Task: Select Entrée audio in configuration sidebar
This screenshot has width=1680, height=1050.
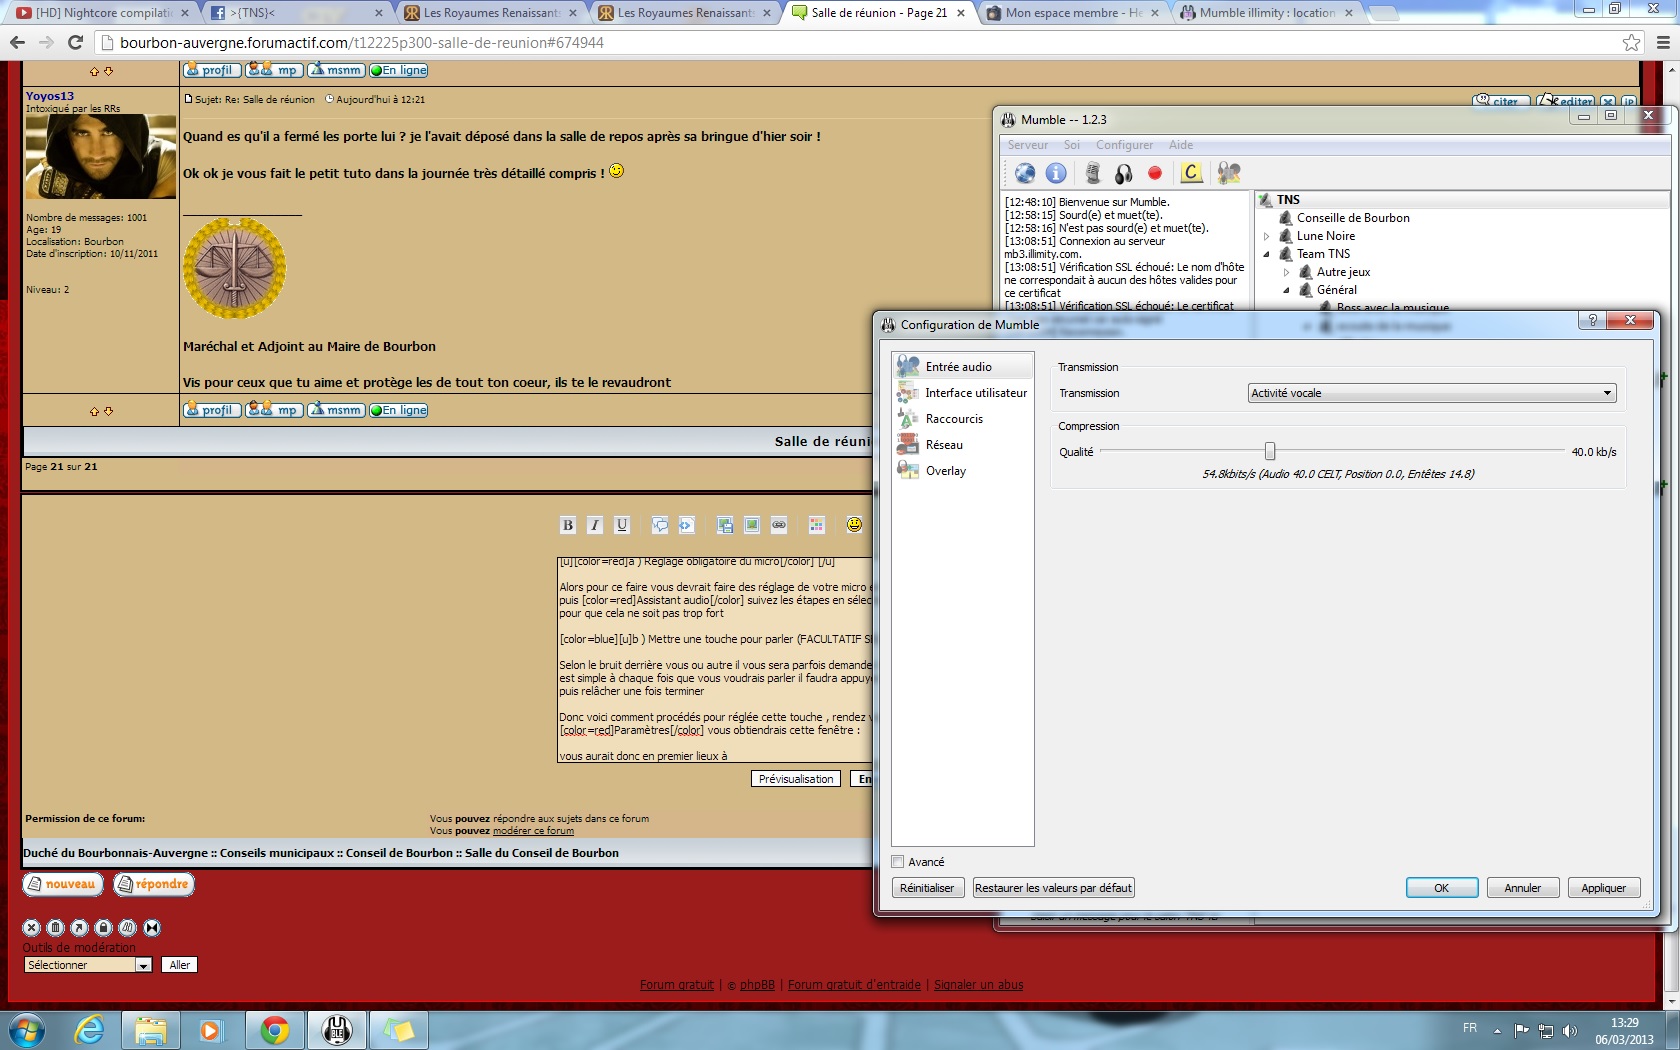Action: click(963, 366)
